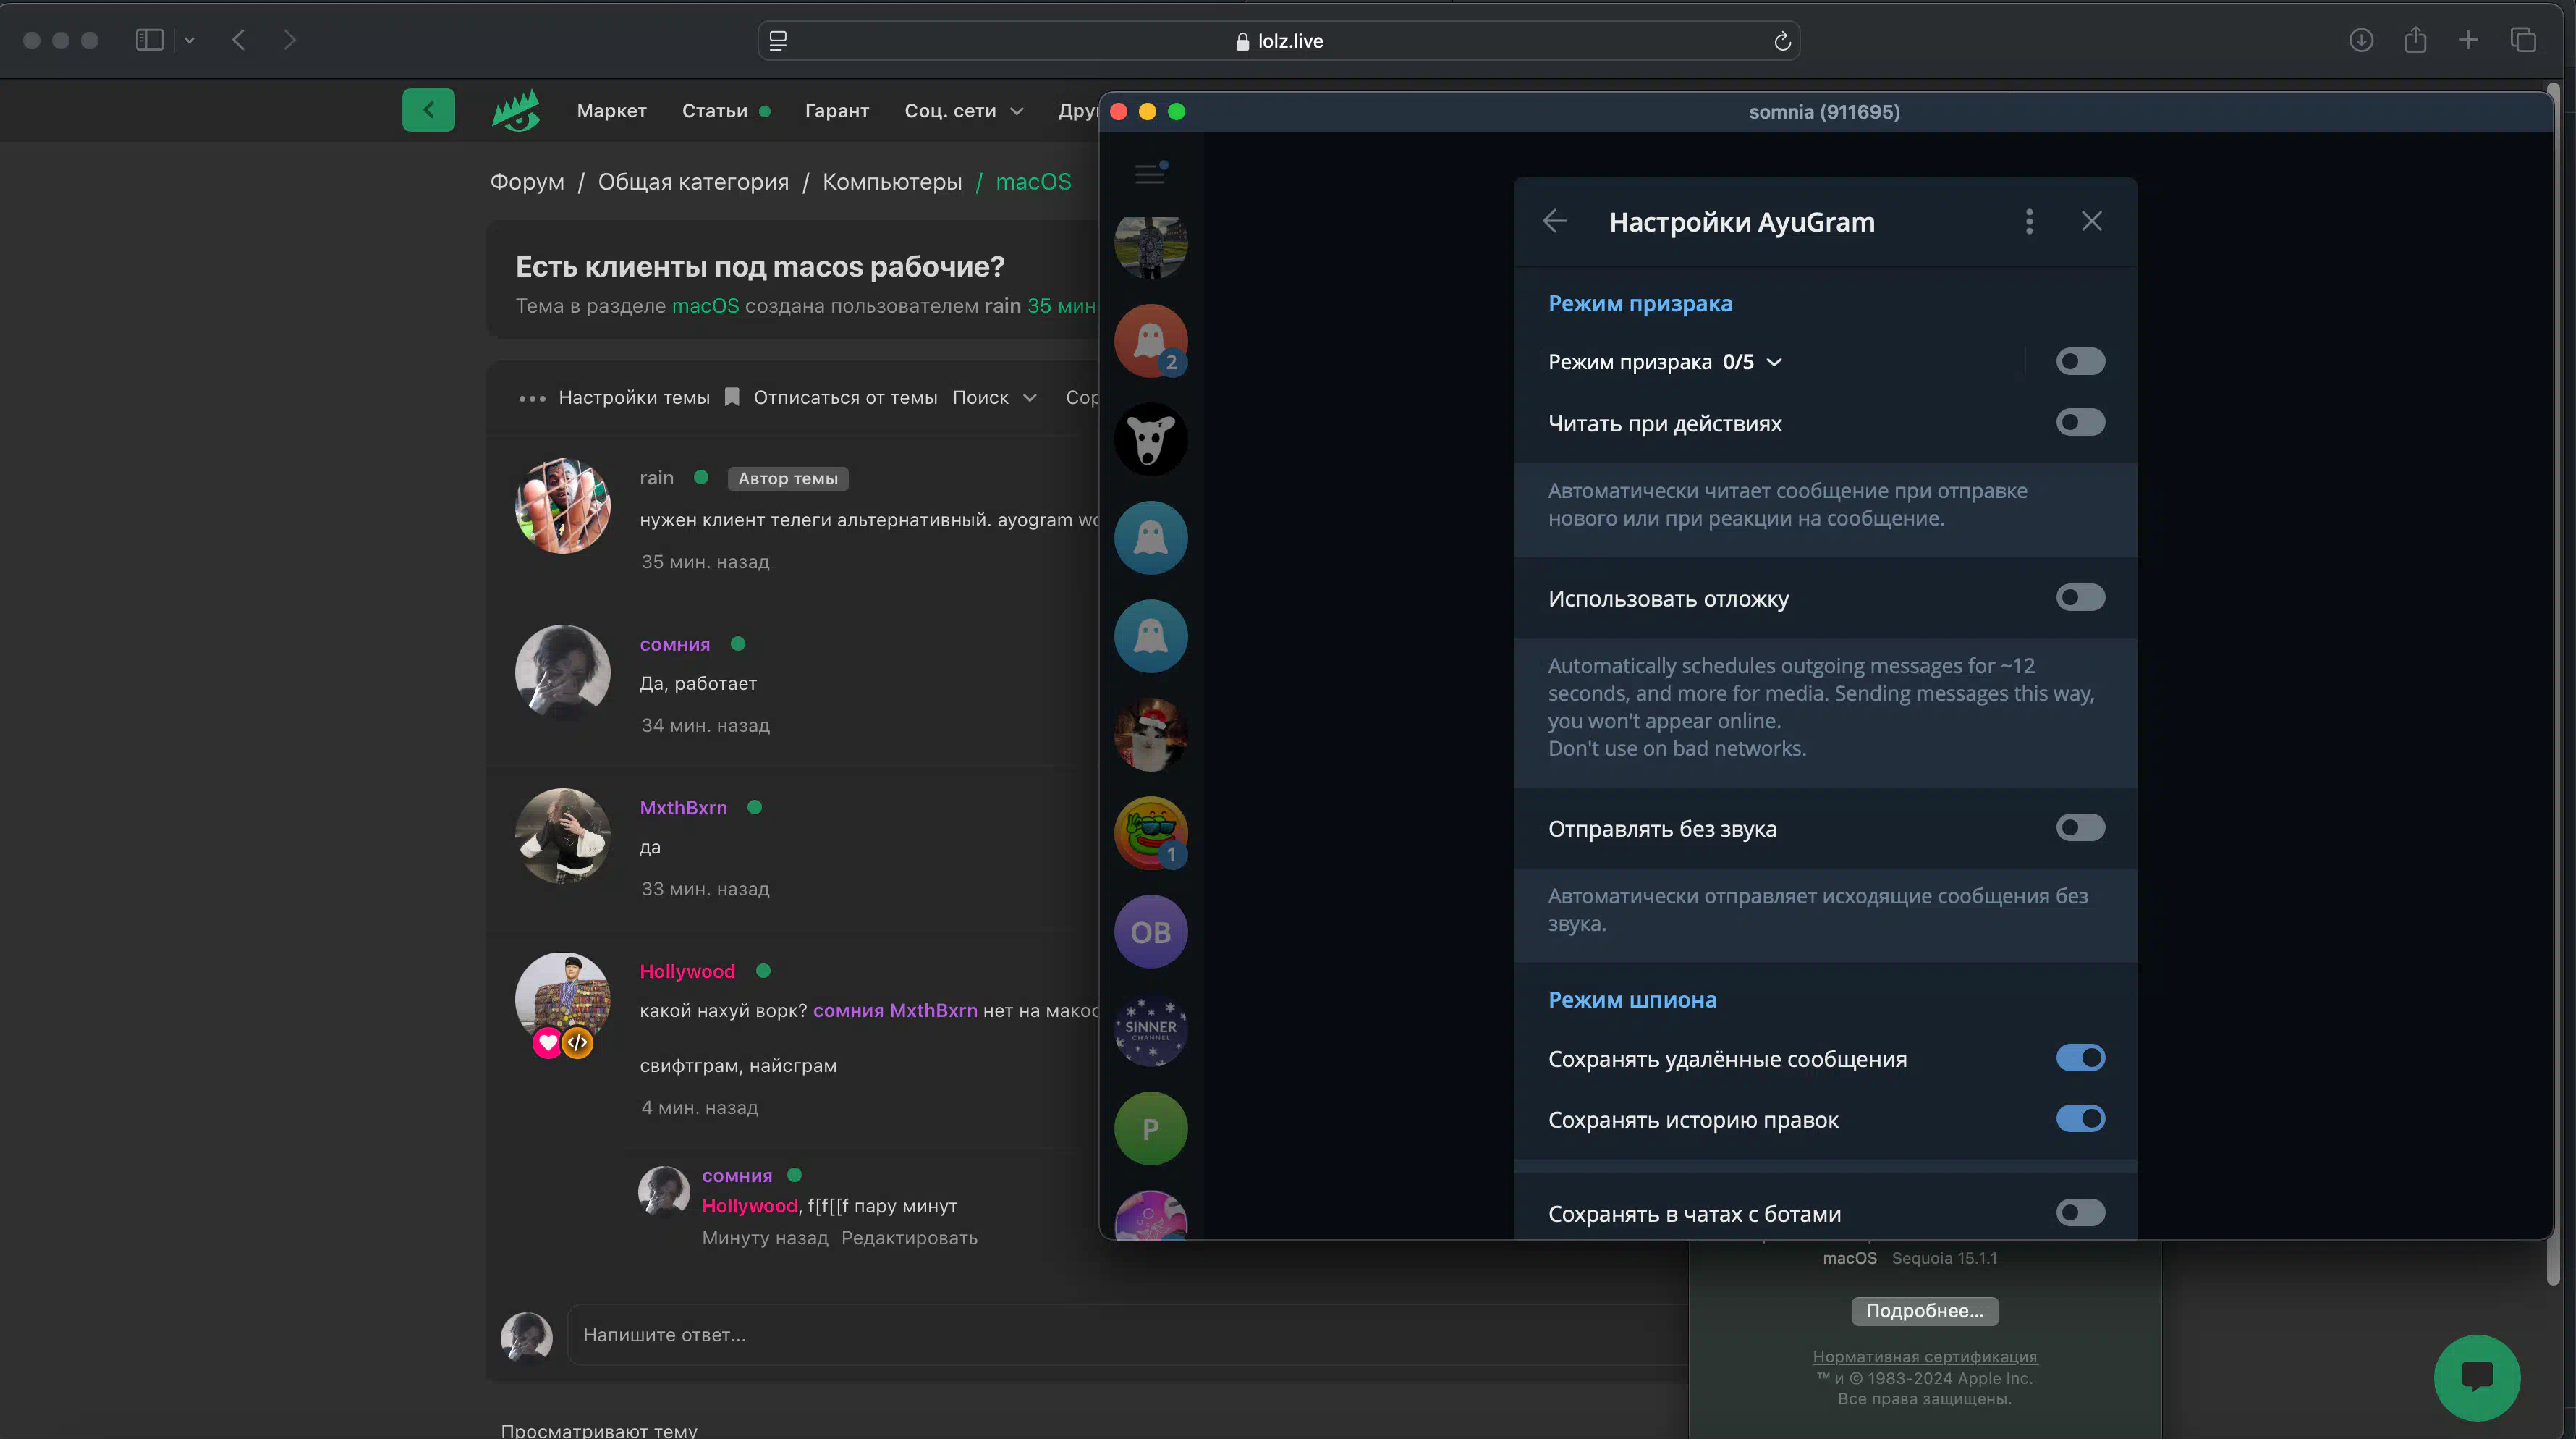Disable Сохранять историю правок switch
Viewport: 2576px width, 1439px height.
pos(2080,1118)
